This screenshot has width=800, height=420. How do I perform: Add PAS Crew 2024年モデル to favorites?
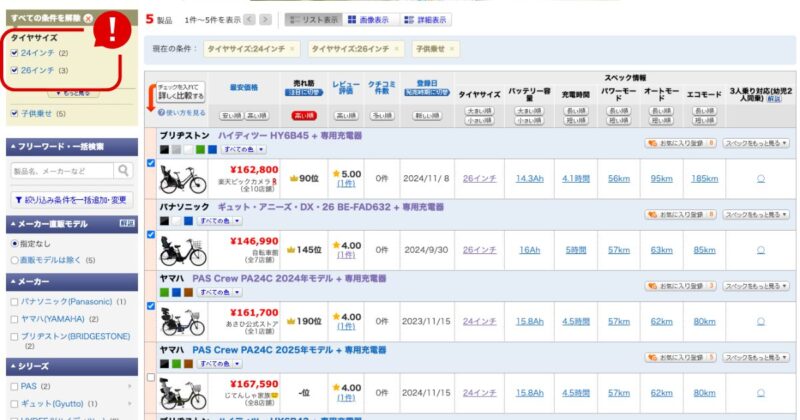point(681,286)
